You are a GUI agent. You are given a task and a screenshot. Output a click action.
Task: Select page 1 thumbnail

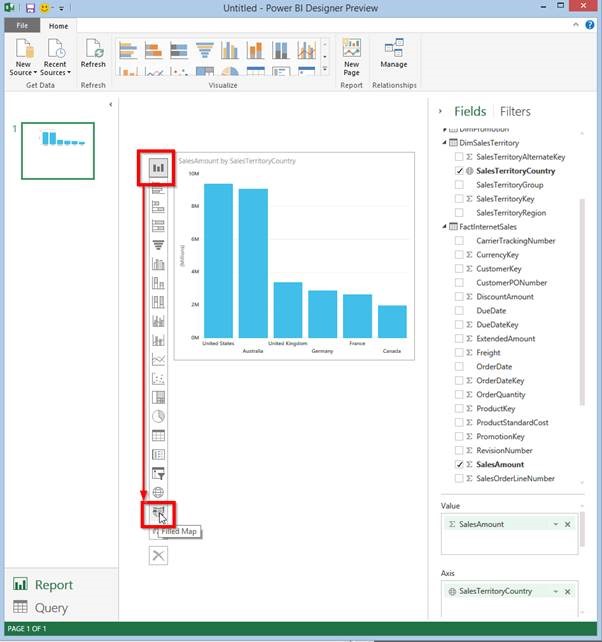coord(58,151)
